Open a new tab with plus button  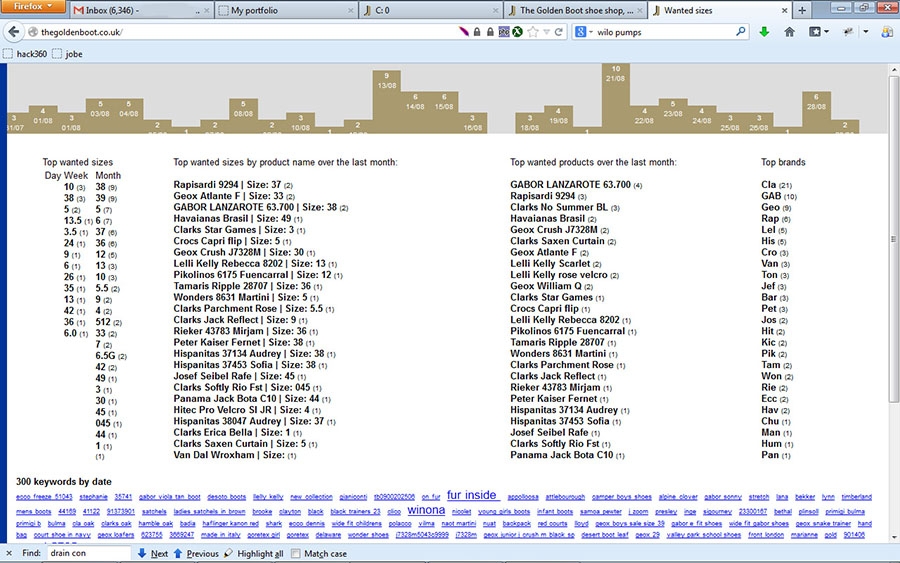[x=802, y=10]
